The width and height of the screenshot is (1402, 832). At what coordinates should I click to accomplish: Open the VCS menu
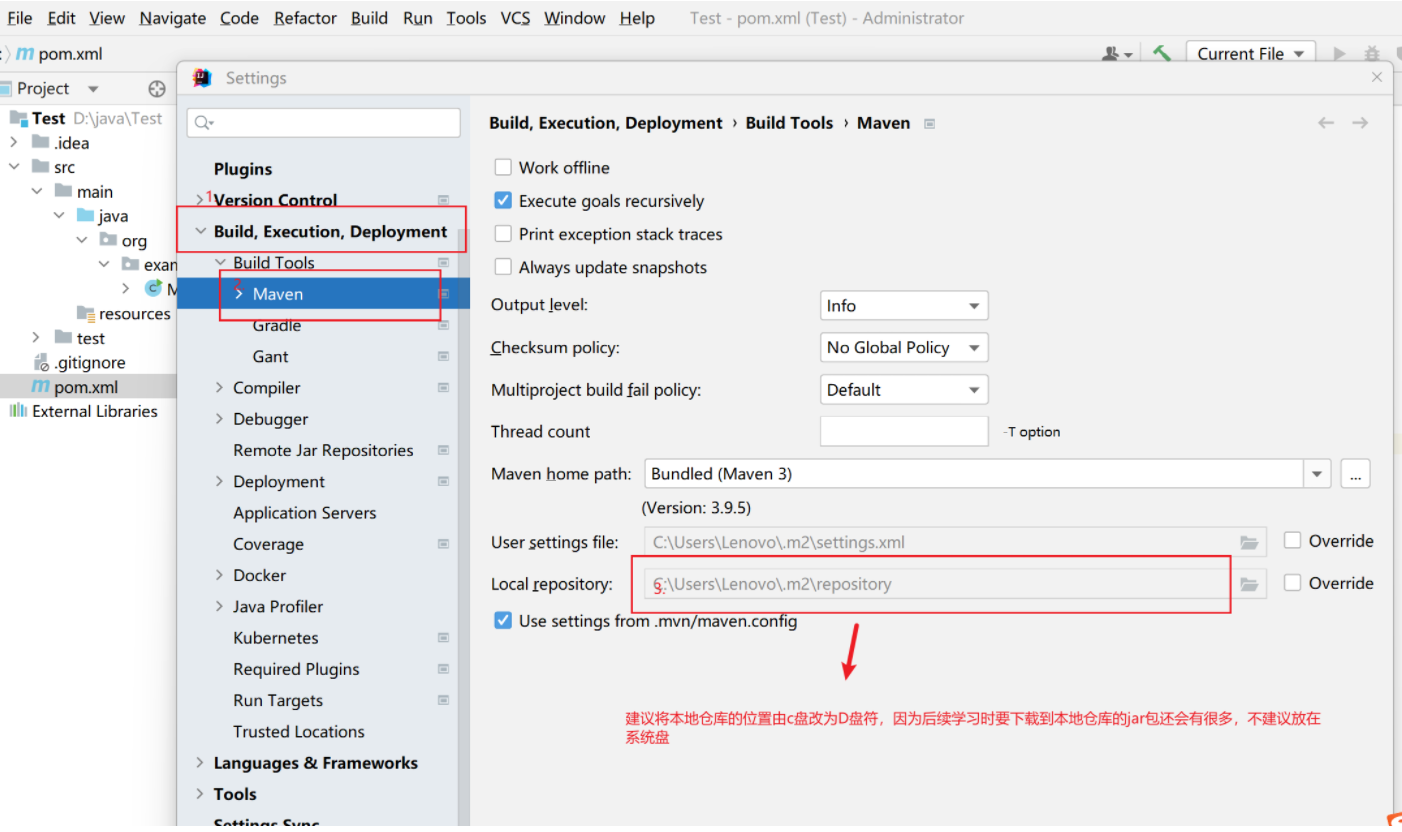(516, 18)
